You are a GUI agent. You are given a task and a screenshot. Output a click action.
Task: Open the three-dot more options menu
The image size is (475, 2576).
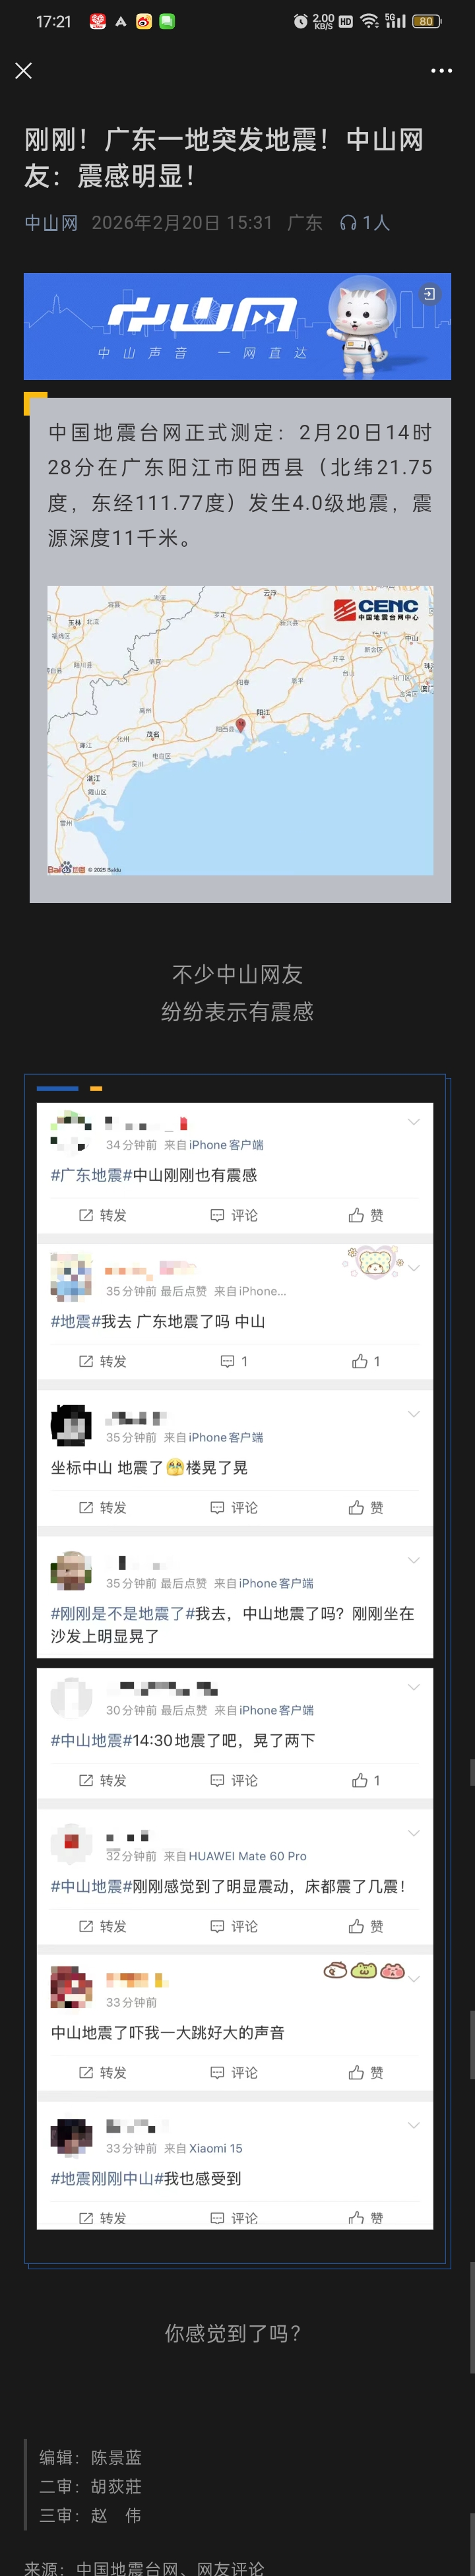click(441, 71)
